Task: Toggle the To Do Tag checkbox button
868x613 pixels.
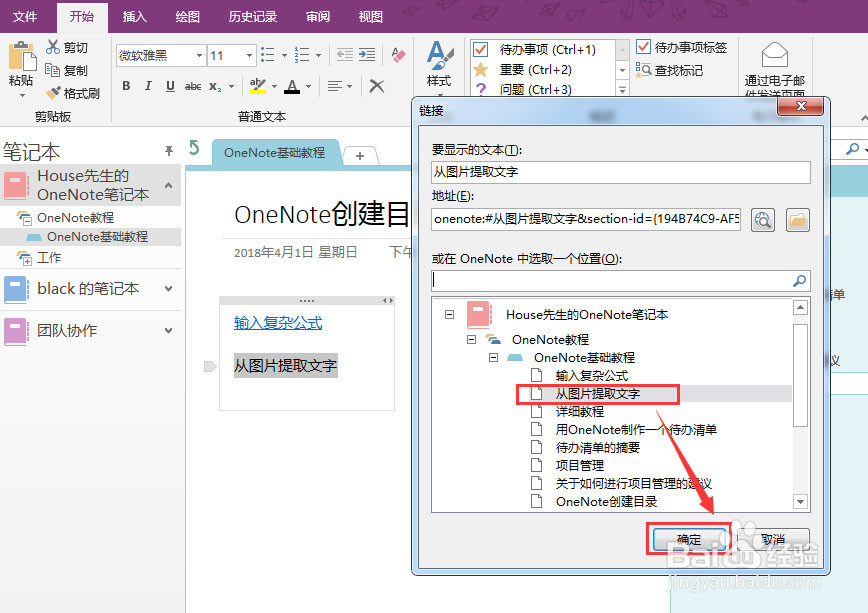Action: click(643, 47)
